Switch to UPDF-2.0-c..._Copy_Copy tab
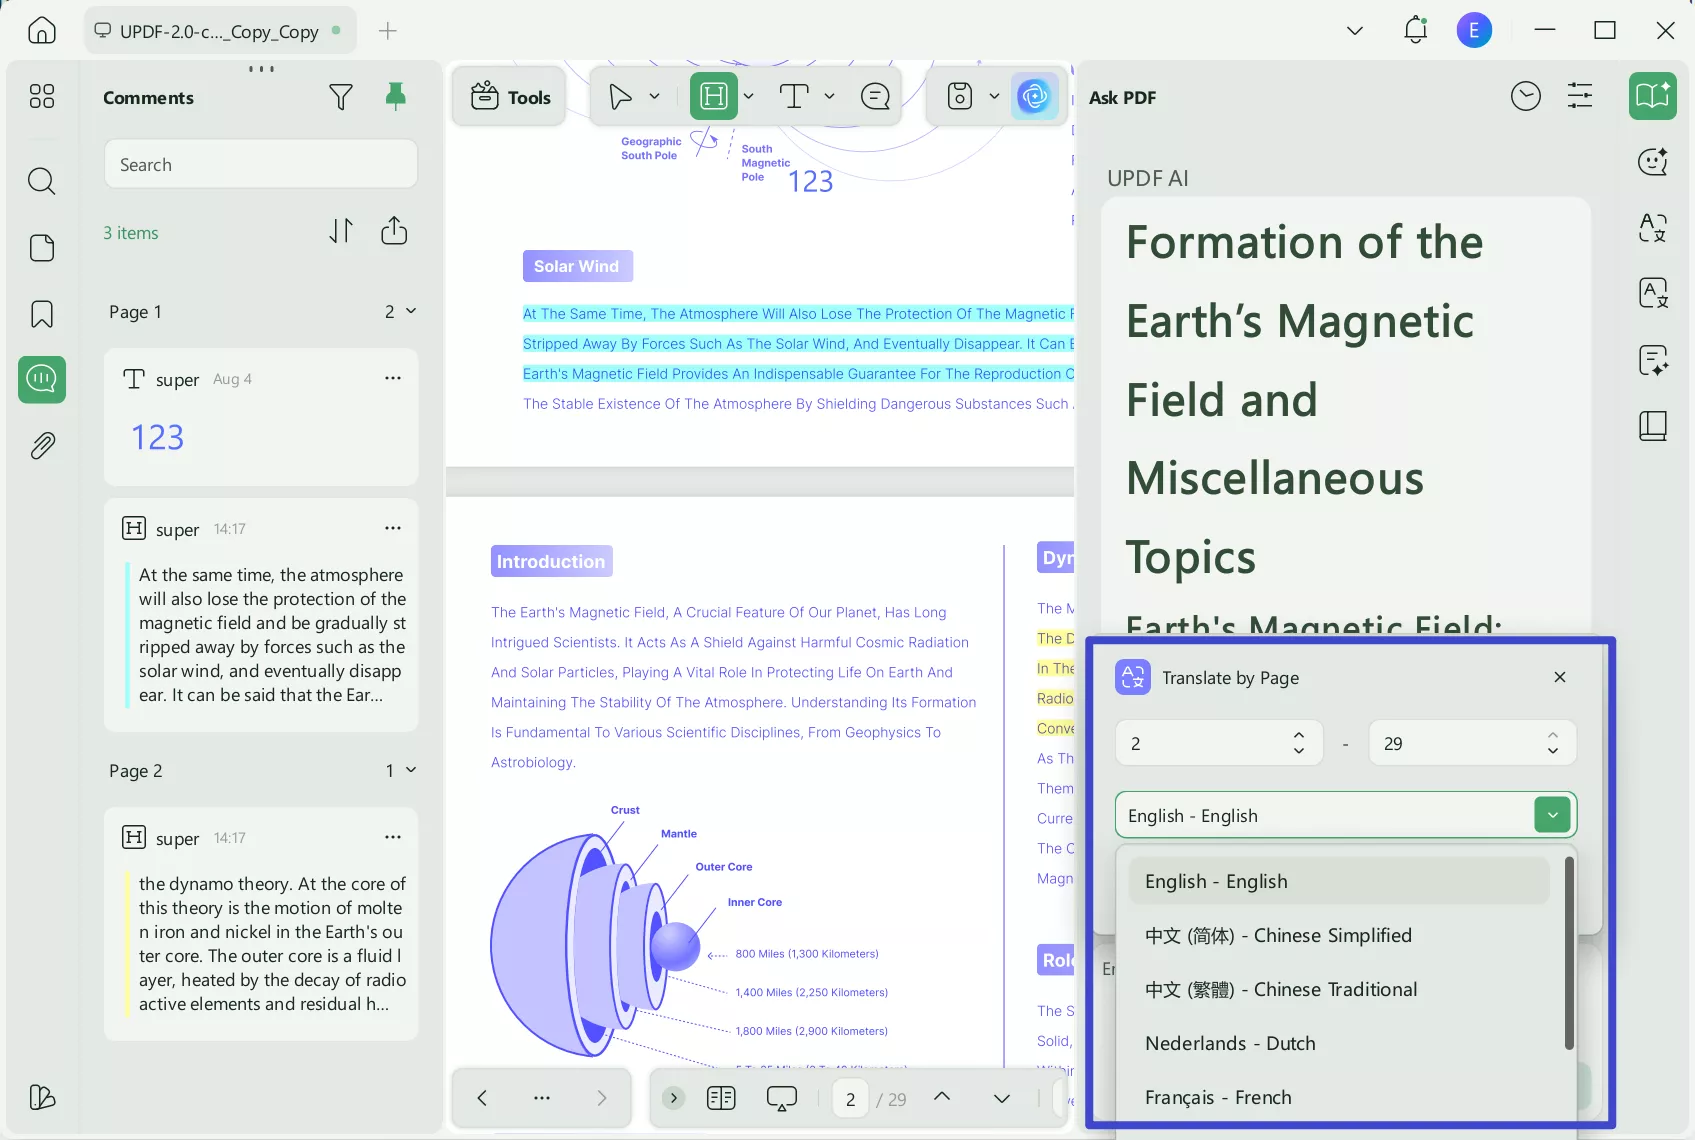Image resolution: width=1695 pixels, height=1140 pixels. click(220, 31)
